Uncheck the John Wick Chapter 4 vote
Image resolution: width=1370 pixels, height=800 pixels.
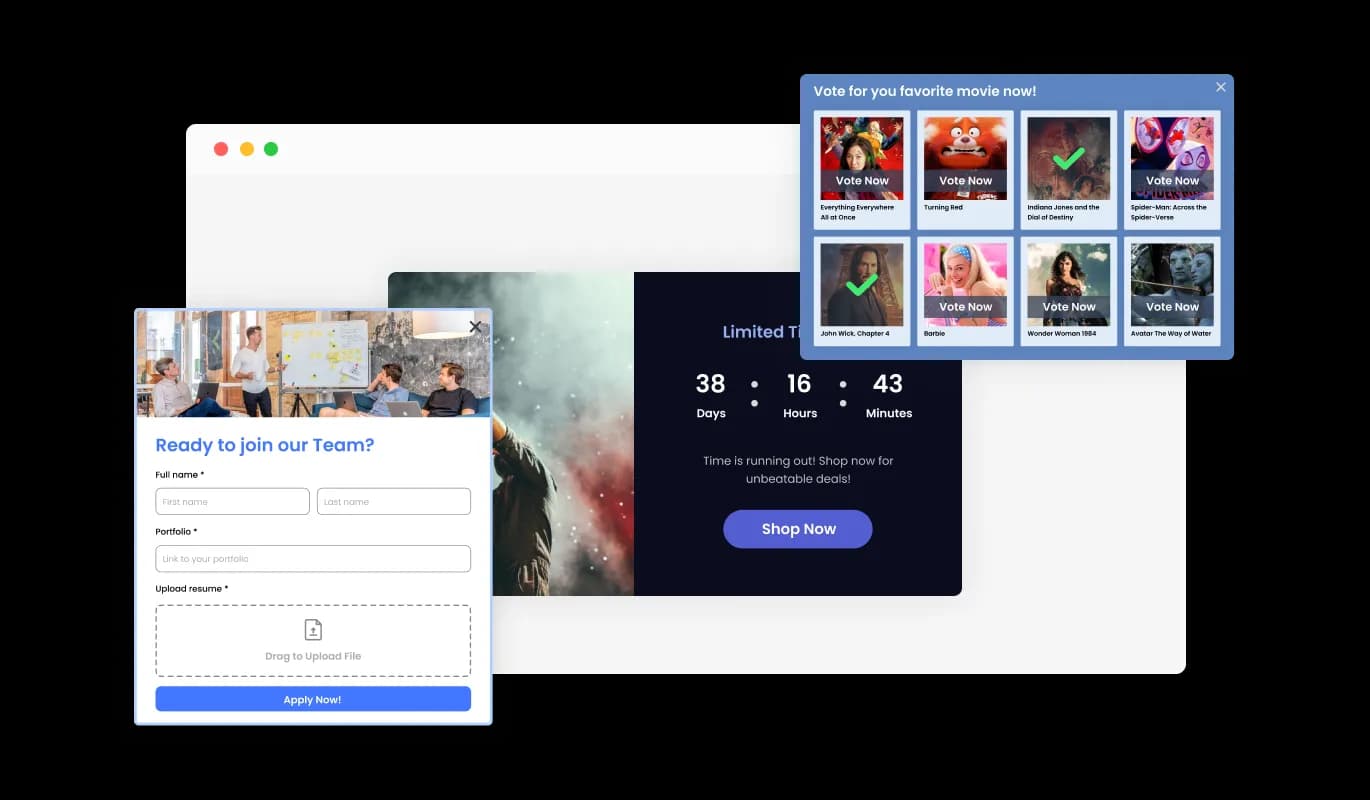tap(861, 285)
